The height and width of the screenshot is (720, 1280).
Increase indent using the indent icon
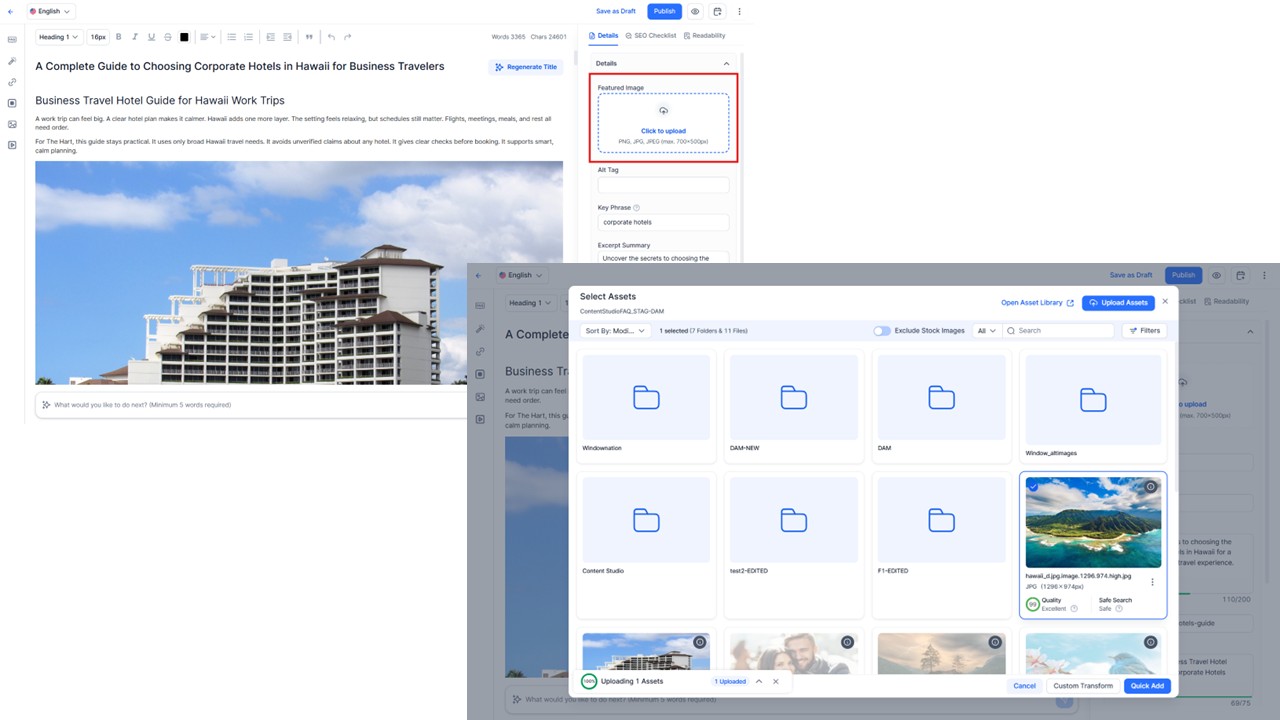(287, 37)
